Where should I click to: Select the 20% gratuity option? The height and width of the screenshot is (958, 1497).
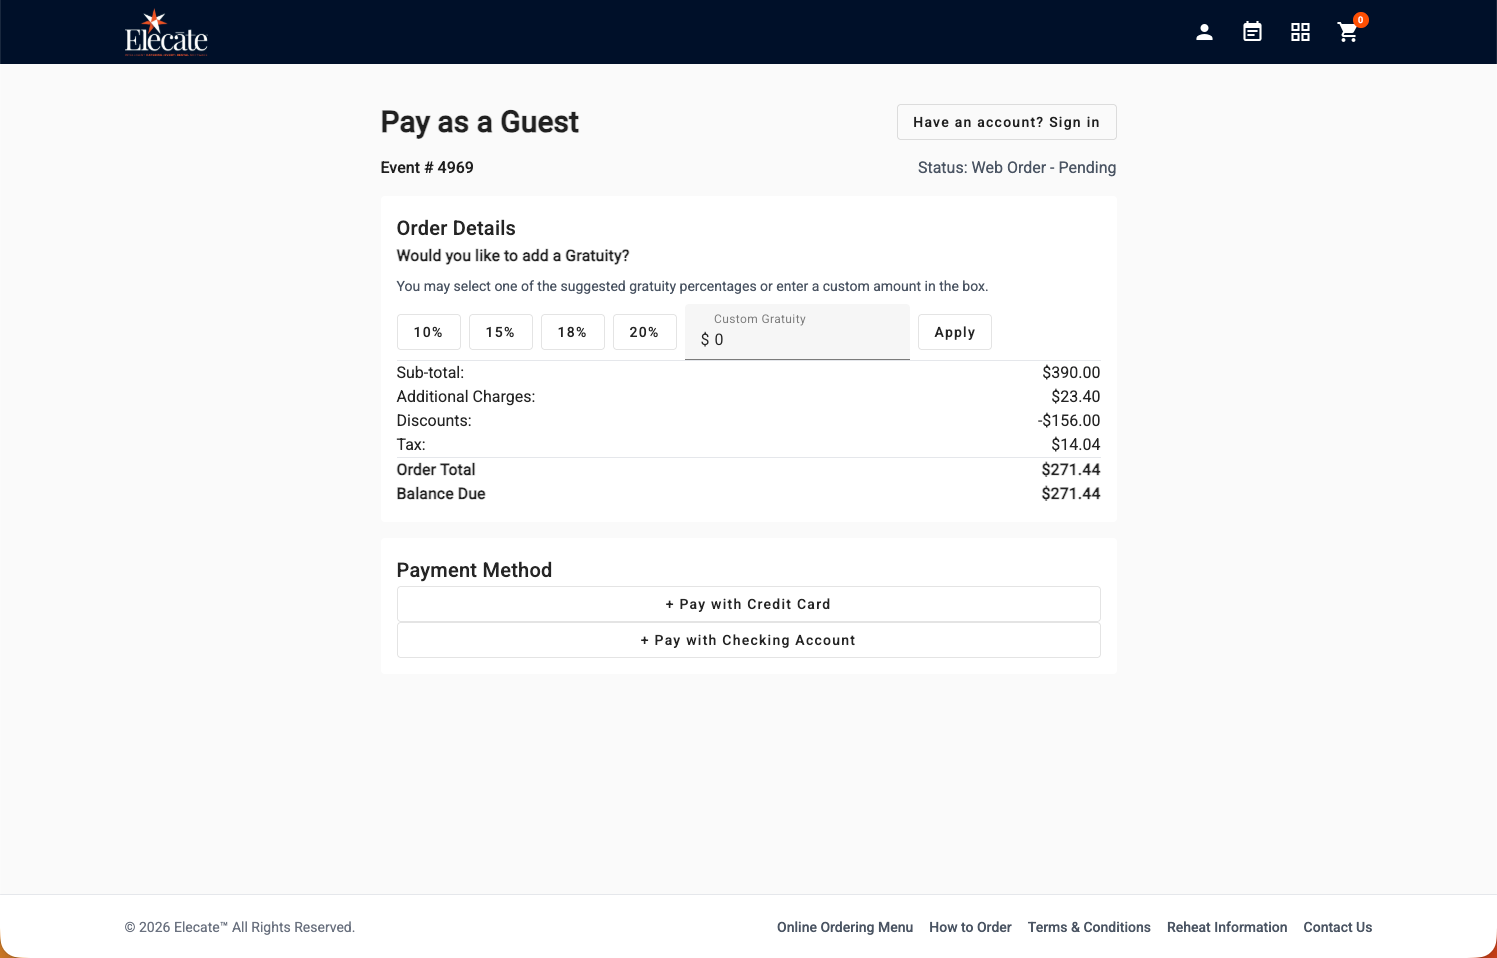point(644,332)
